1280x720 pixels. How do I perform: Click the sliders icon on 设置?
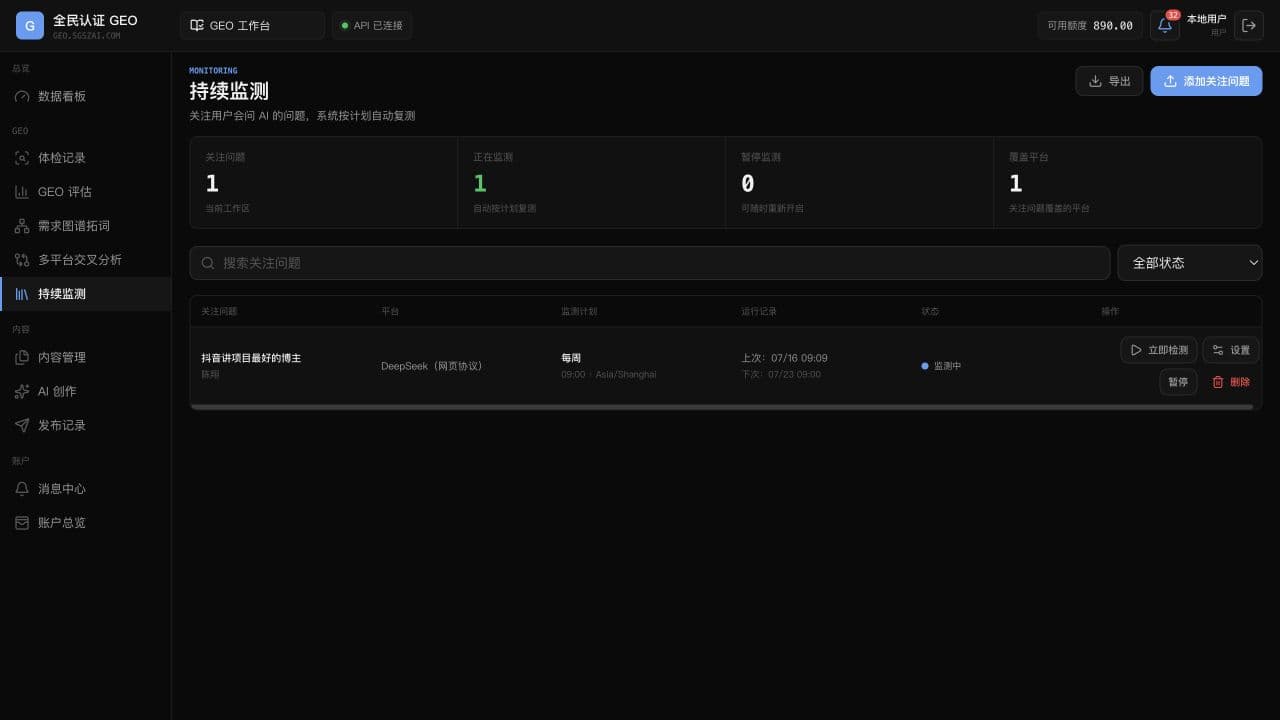click(x=1218, y=350)
